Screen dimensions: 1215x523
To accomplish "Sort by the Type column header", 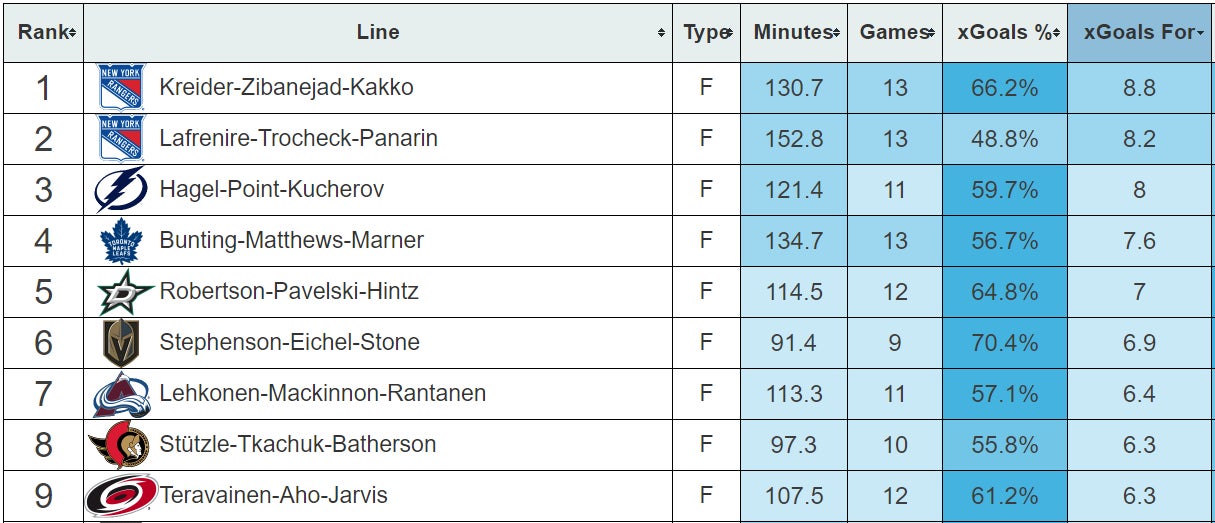I will click(707, 32).
